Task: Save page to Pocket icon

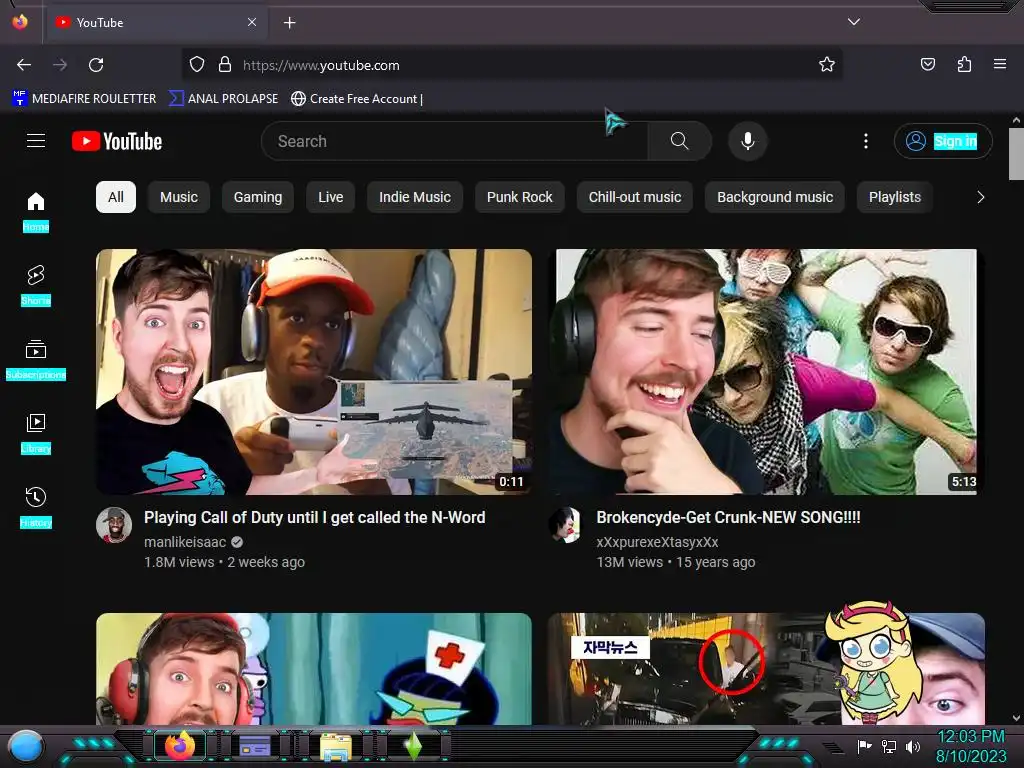Action: (x=927, y=64)
